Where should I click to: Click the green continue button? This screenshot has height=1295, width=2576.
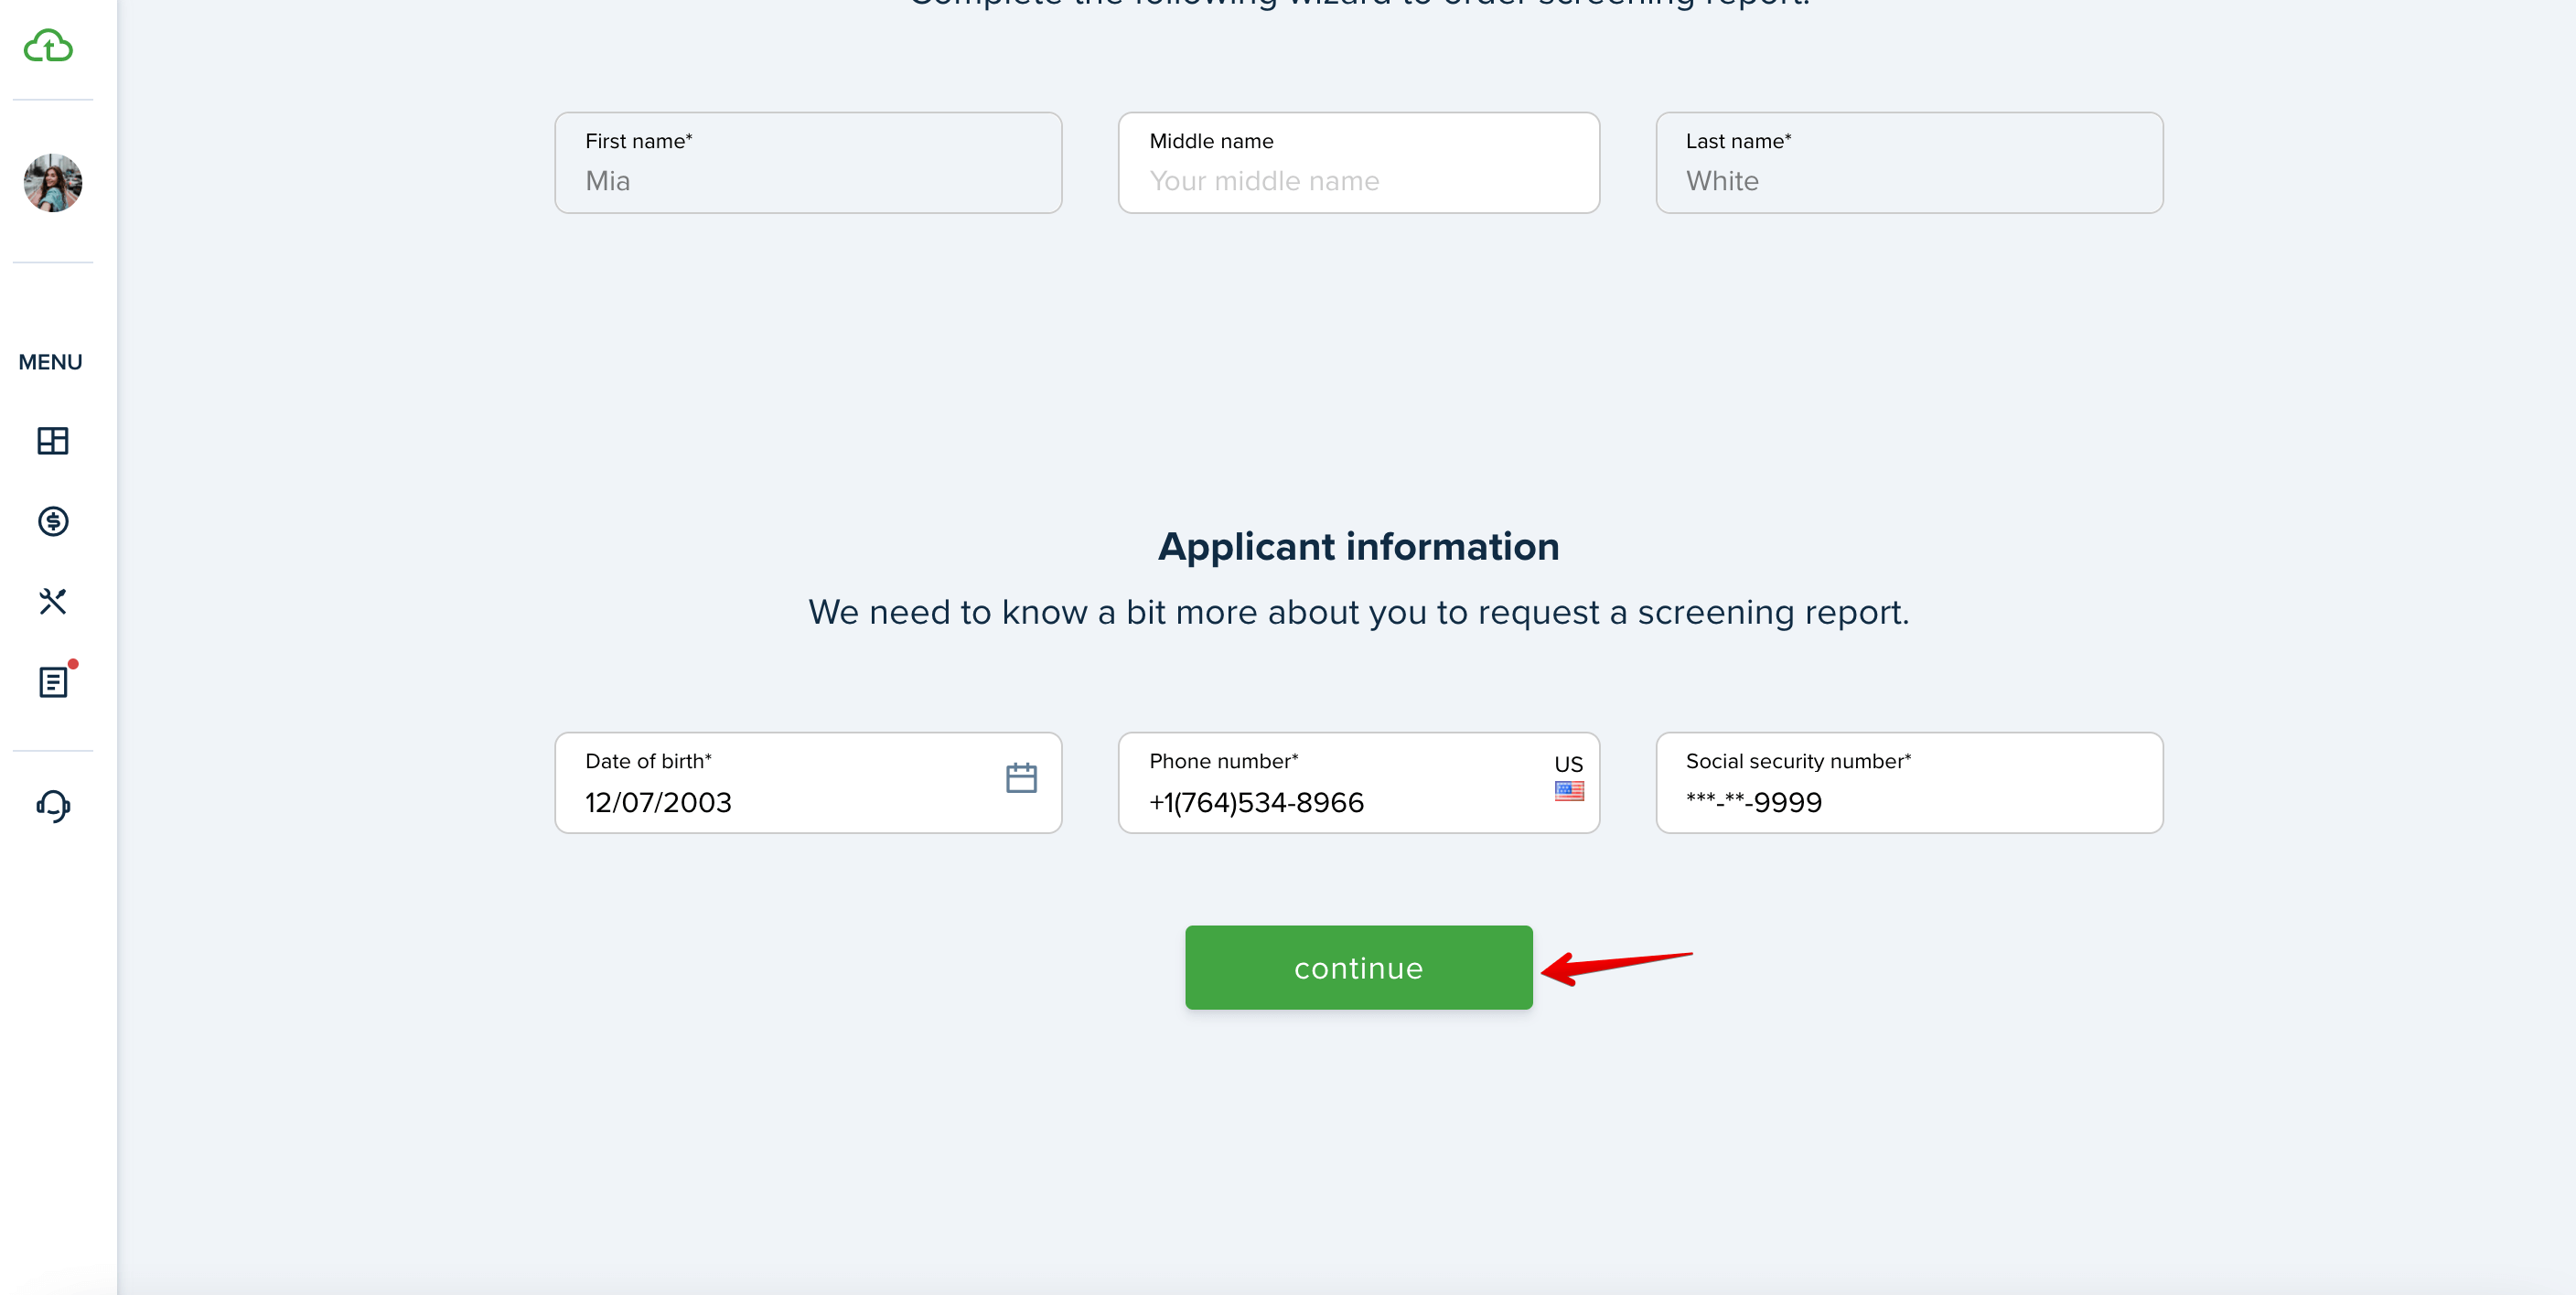point(1358,967)
